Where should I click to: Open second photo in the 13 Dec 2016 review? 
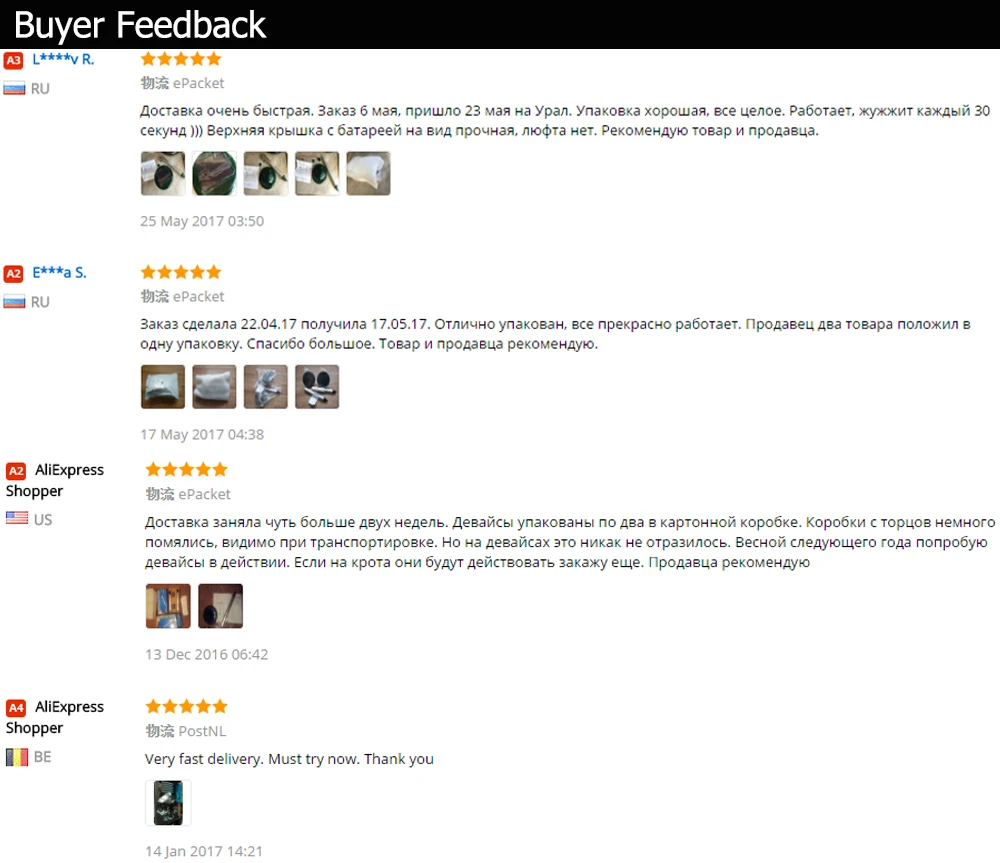coord(220,606)
